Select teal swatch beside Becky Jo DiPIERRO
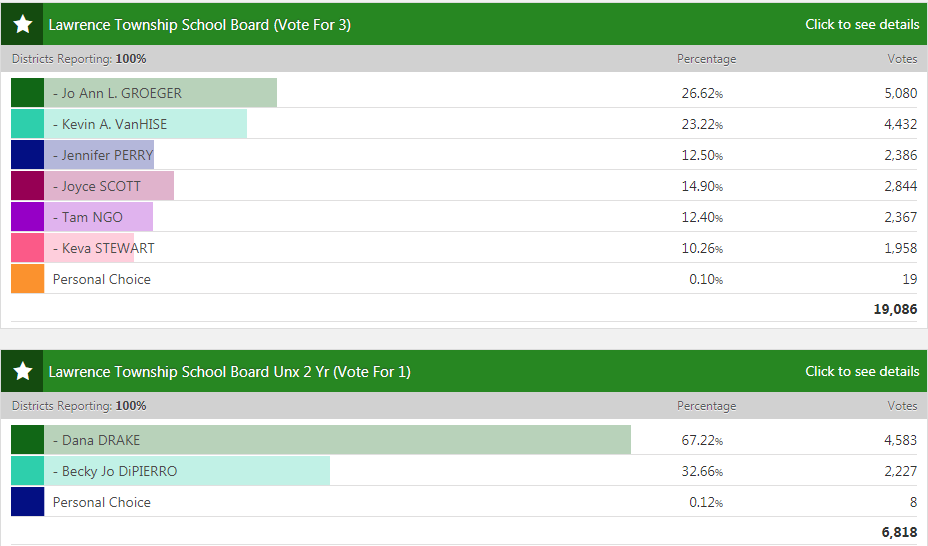The width and height of the screenshot is (928, 546). pyautogui.click(x=27, y=471)
